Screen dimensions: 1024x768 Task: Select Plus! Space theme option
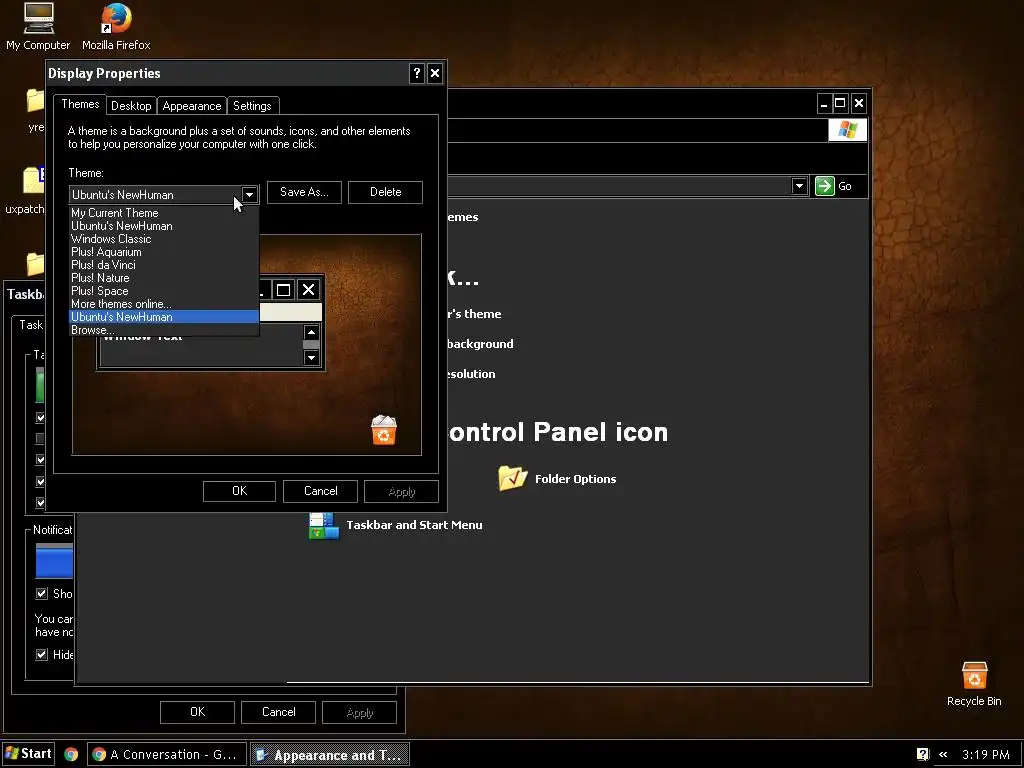(164, 291)
